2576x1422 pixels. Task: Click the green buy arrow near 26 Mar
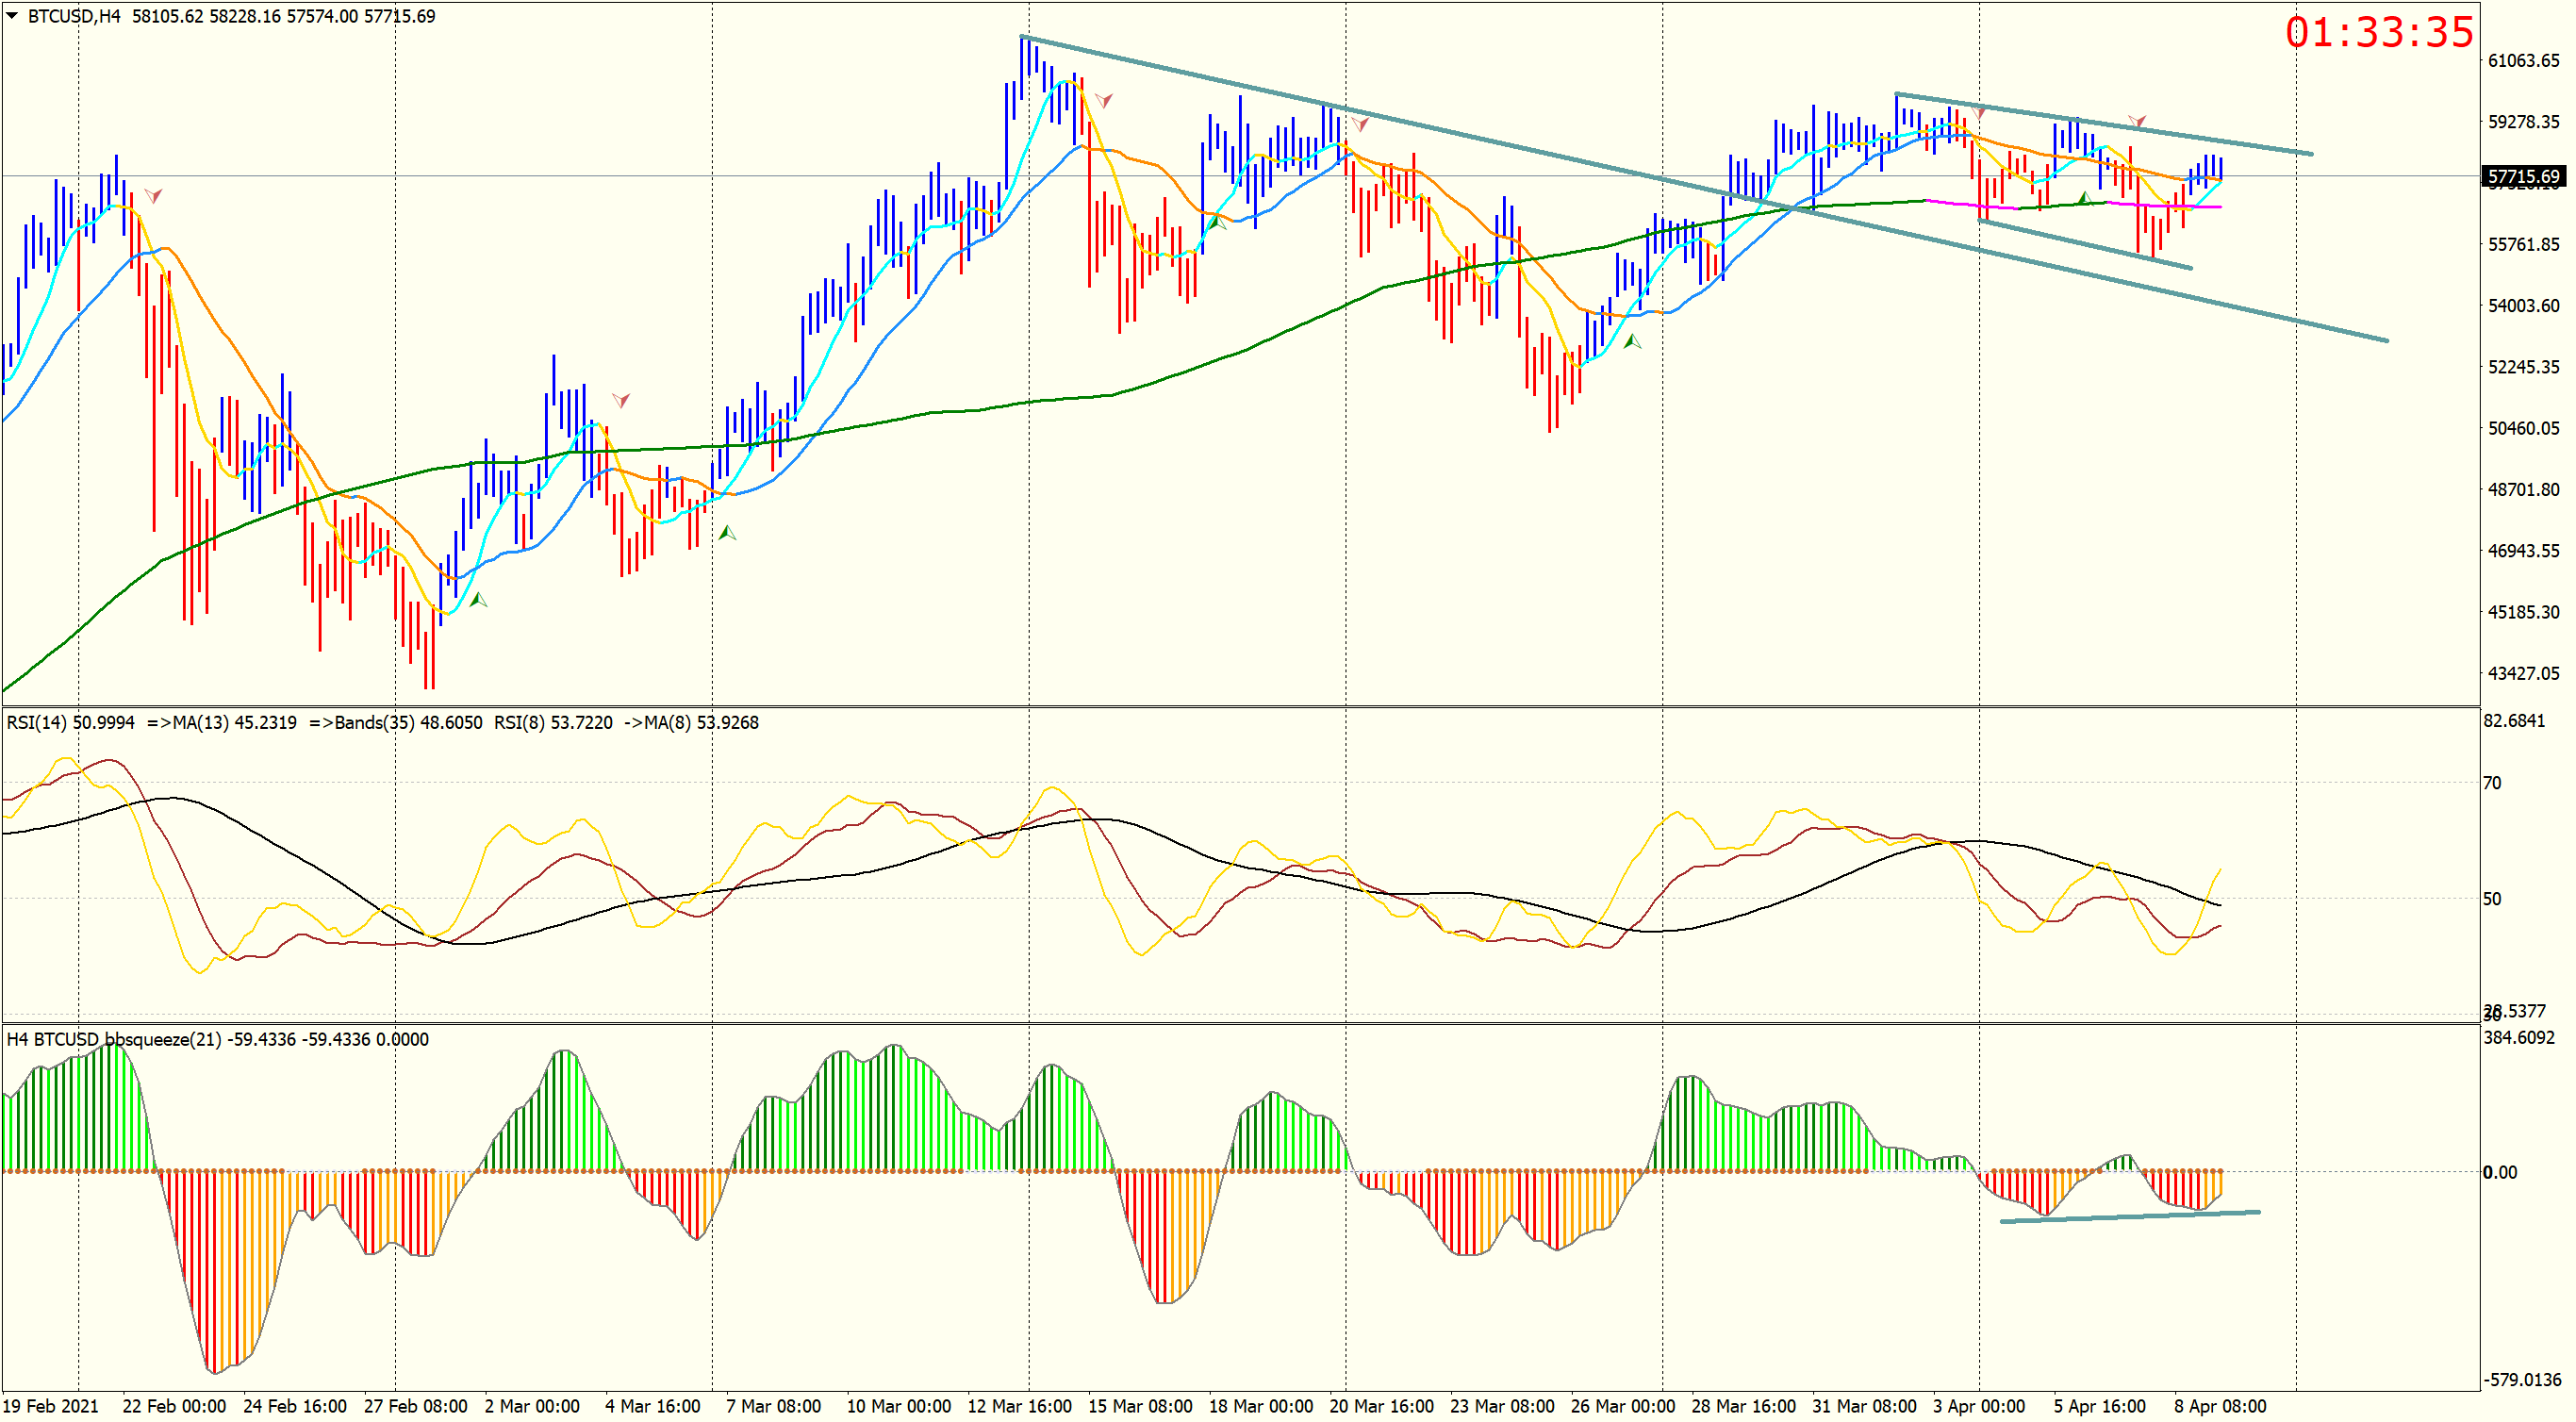click(1632, 342)
